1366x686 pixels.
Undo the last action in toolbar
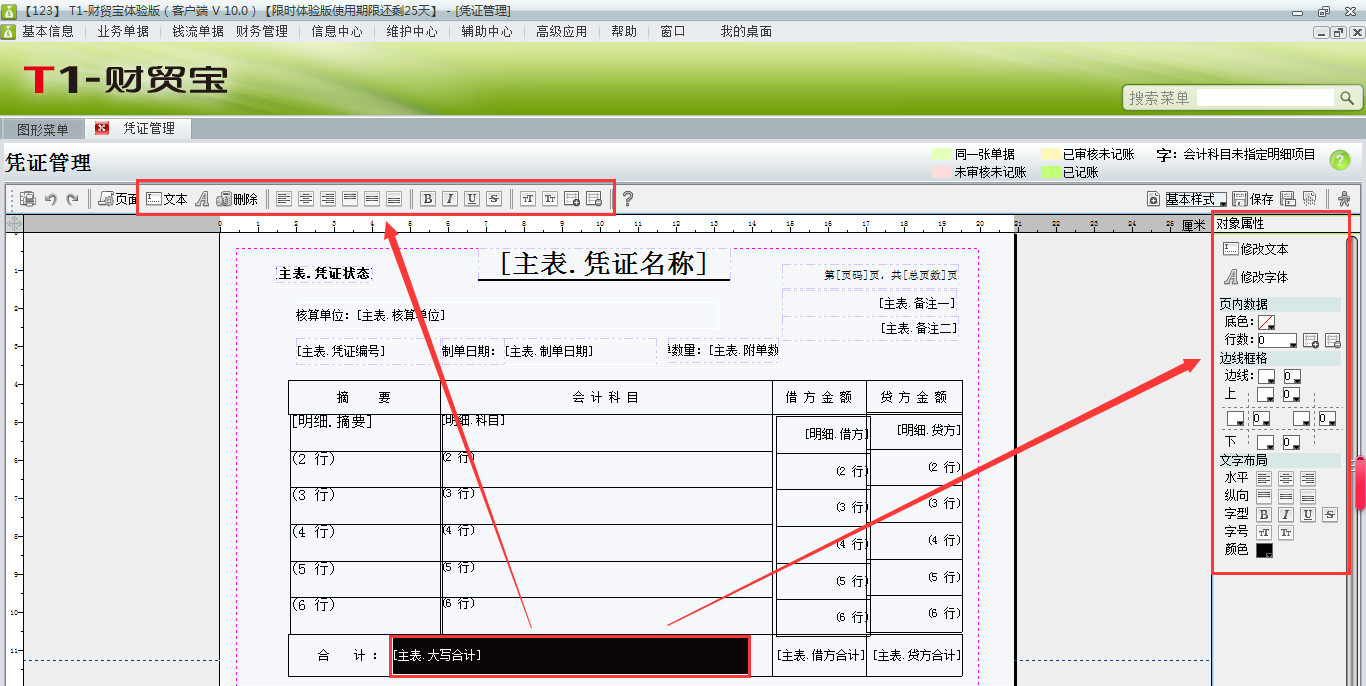(x=50, y=199)
